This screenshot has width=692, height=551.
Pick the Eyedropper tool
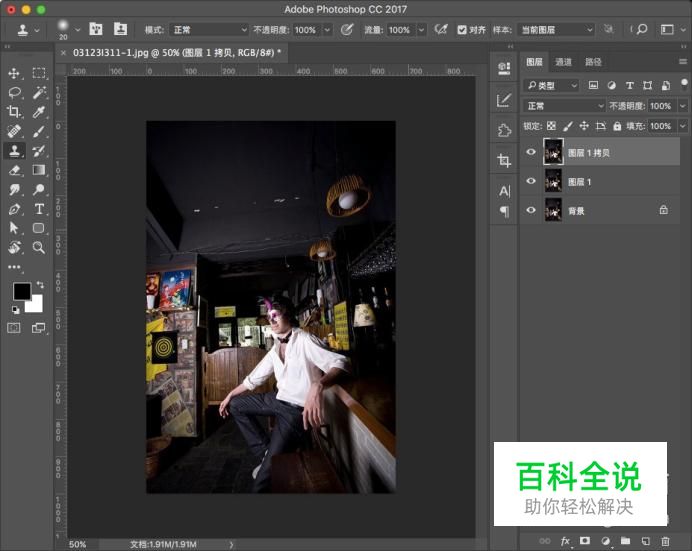coord(39,112)
